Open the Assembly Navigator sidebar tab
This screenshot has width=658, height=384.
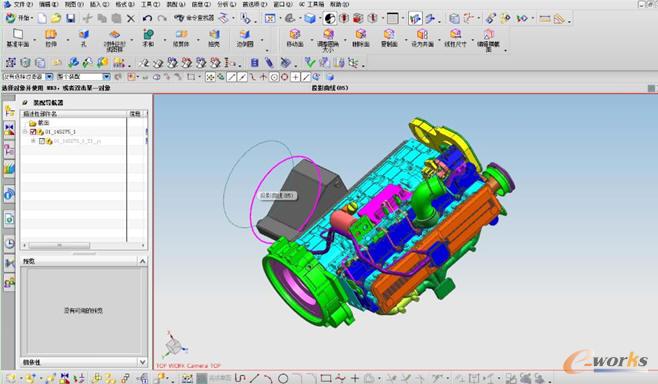[x=9, y=111]
